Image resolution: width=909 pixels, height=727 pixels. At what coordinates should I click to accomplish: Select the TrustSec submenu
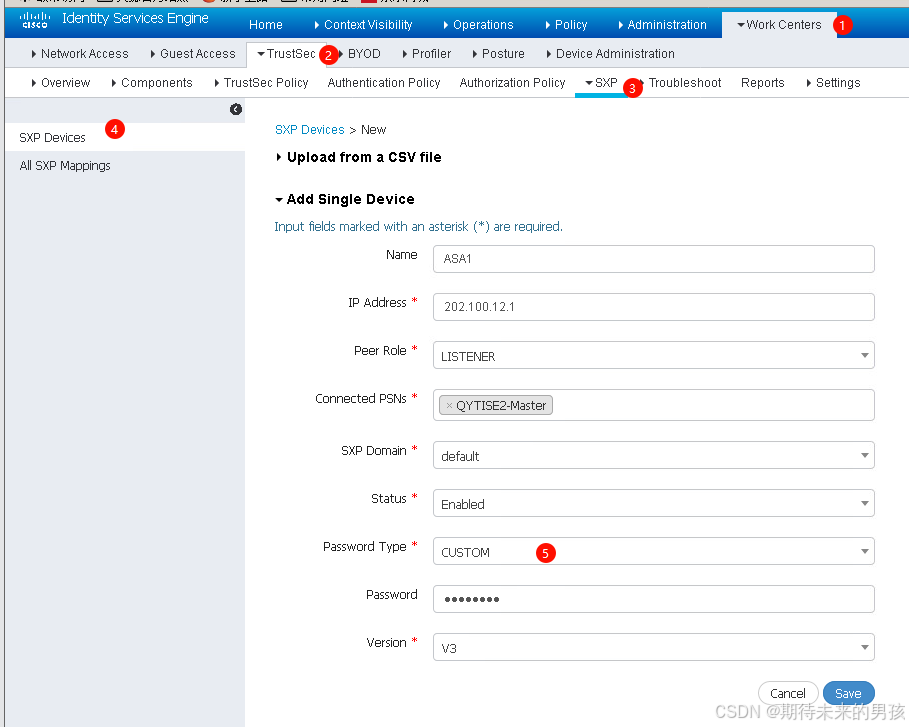pos(286,54)
